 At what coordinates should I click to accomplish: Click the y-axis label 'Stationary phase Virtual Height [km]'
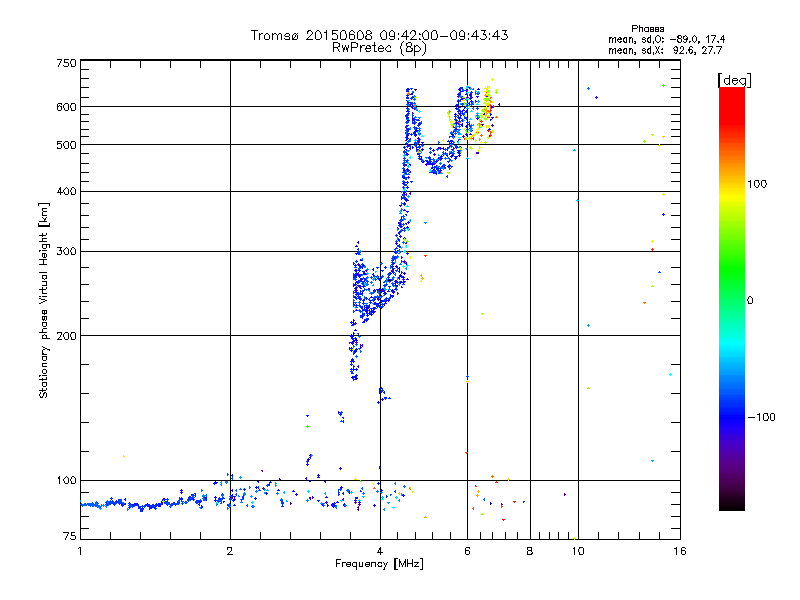pyautogui.click(x=44, y=301)
